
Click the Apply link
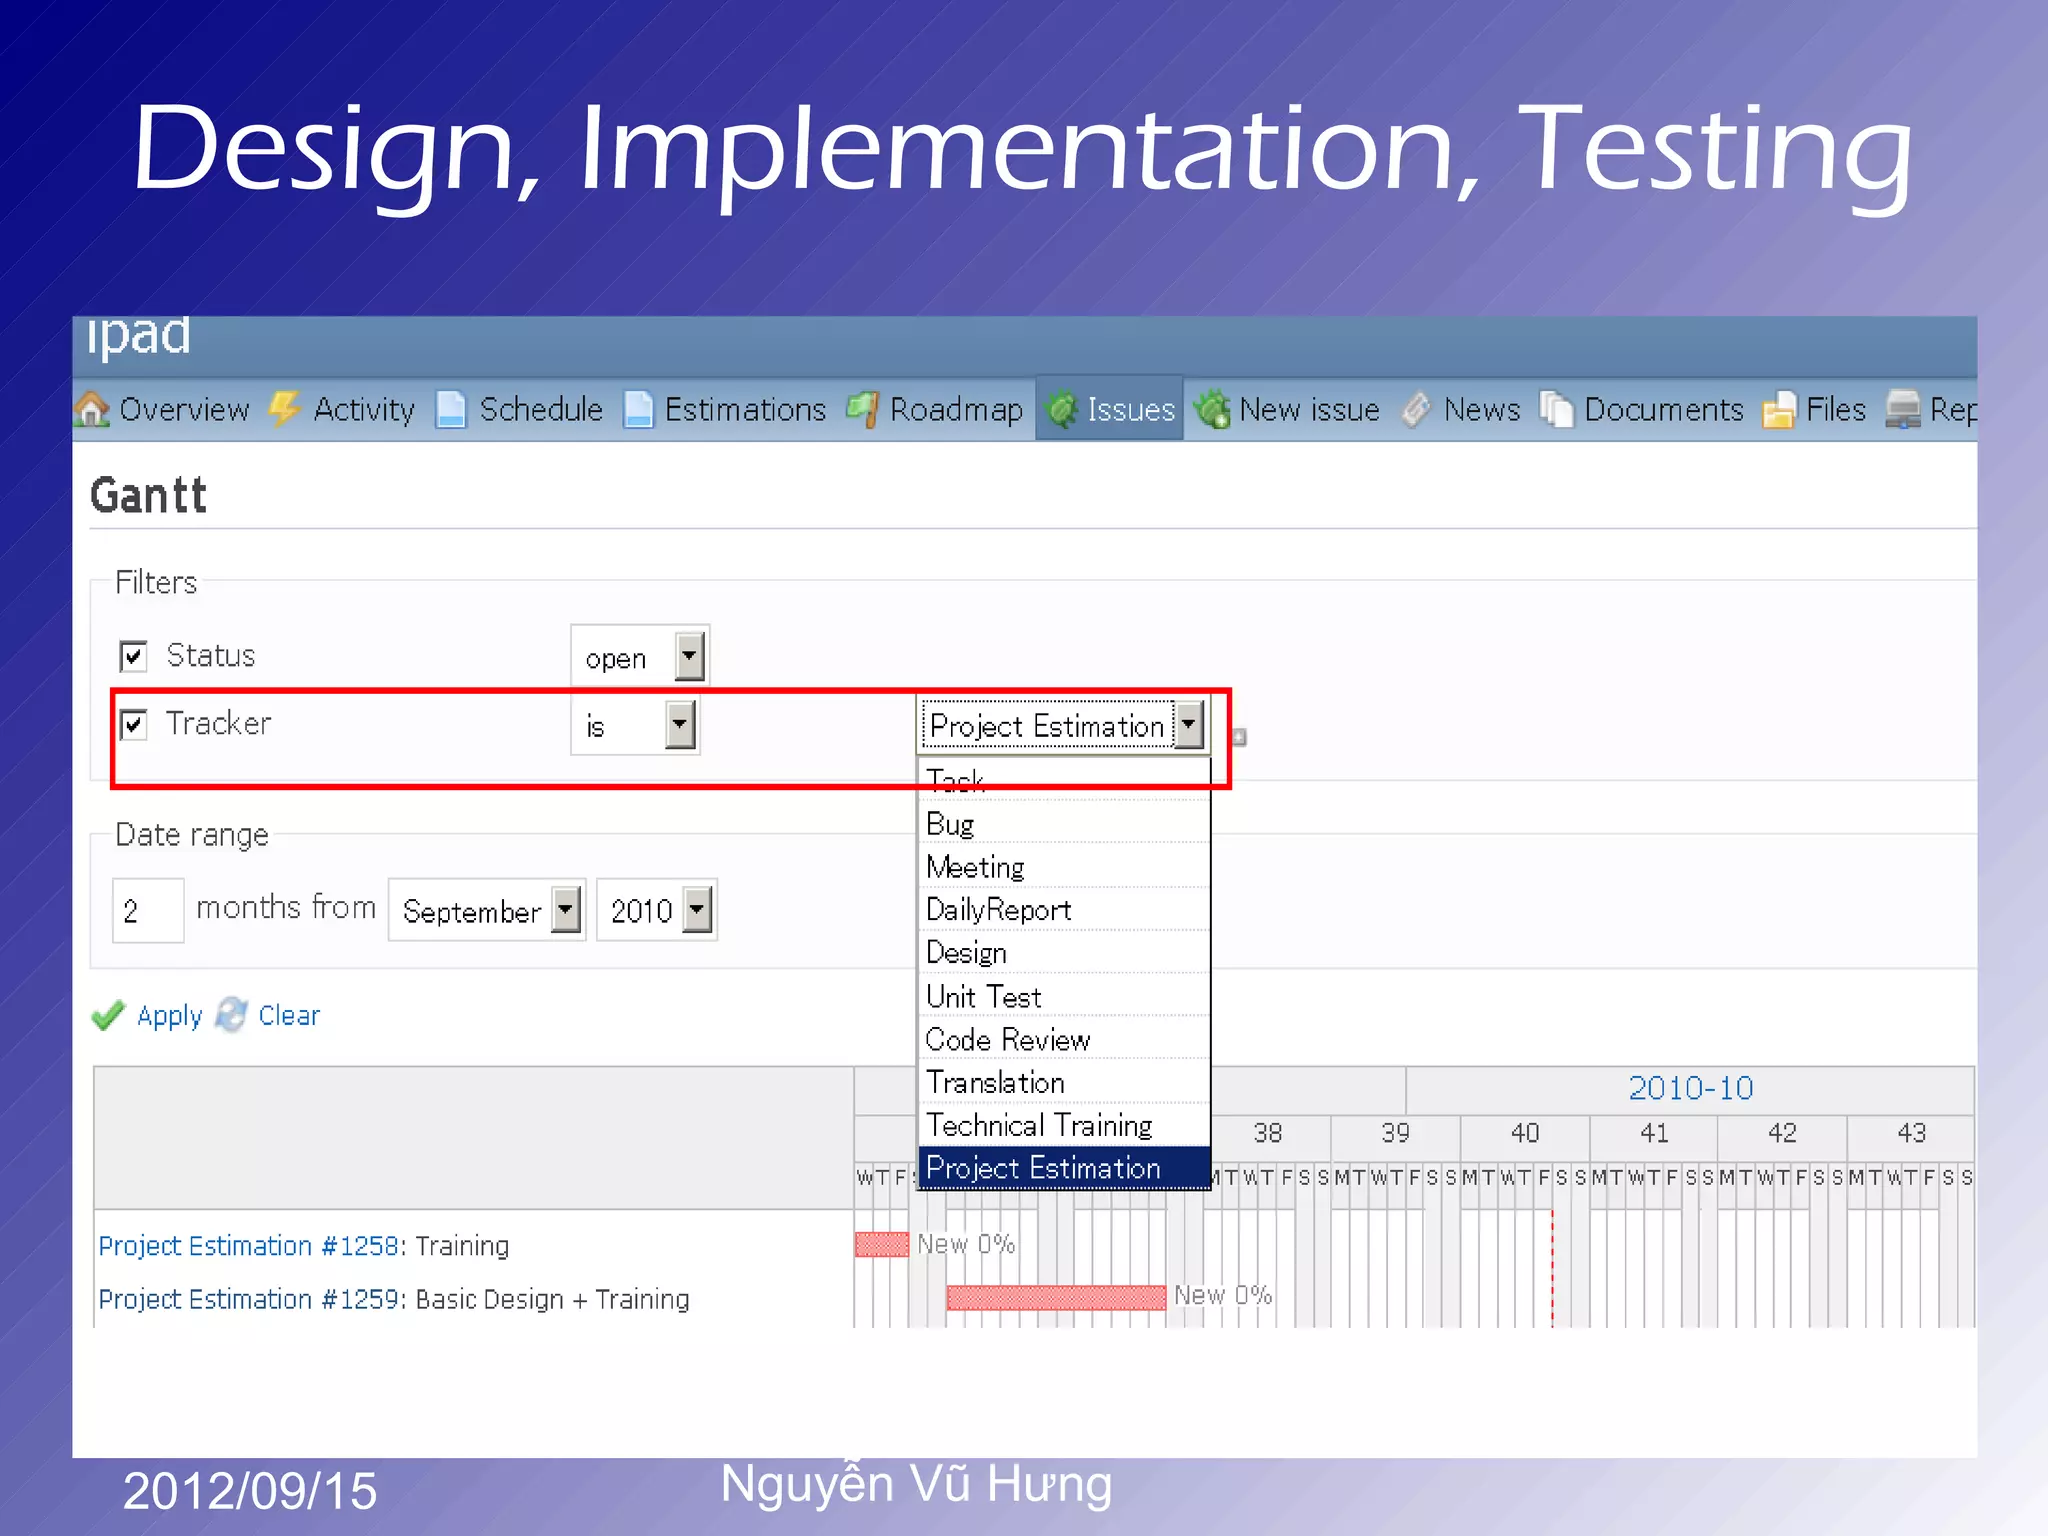pyautogui.click(x=169, y=1016)
